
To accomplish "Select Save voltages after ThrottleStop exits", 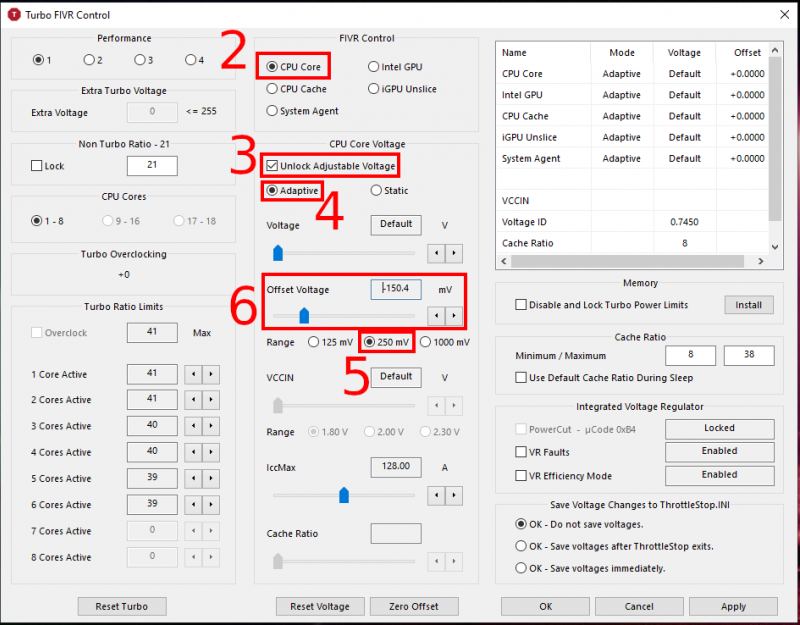I will pyautogui.click(x=614, y=546).
